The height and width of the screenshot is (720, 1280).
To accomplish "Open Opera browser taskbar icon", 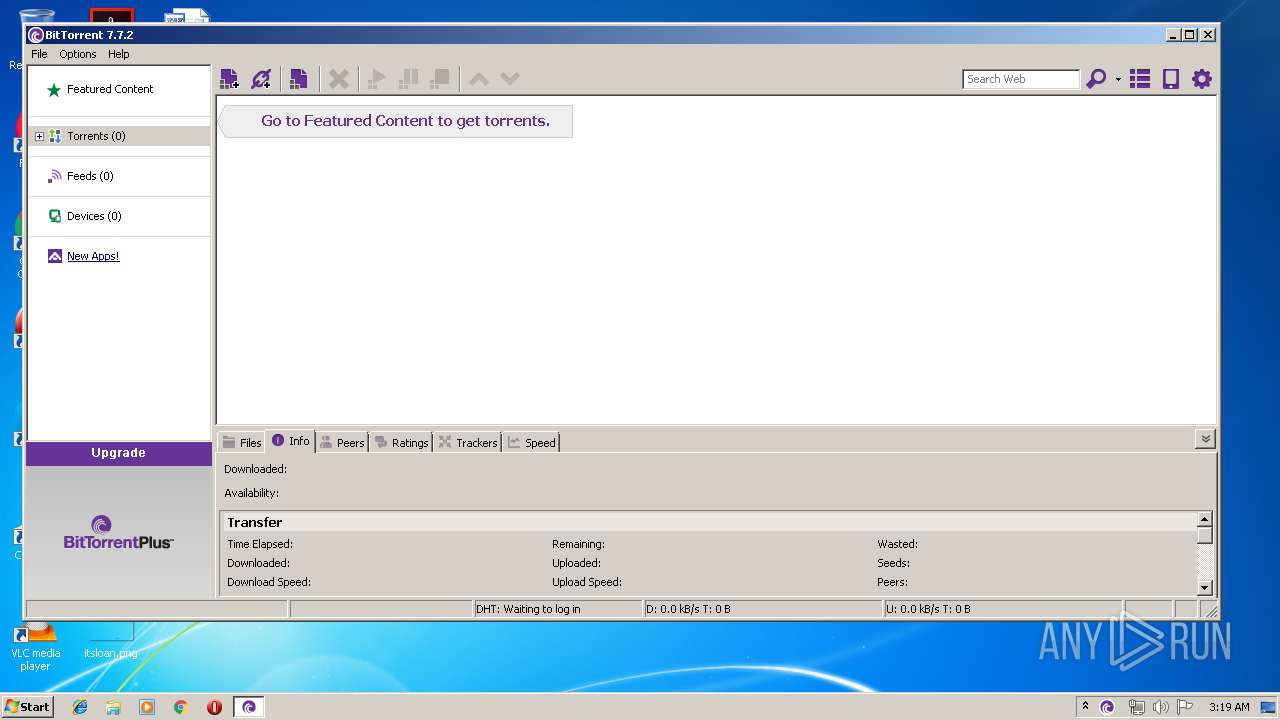I will tap(214, 707).
